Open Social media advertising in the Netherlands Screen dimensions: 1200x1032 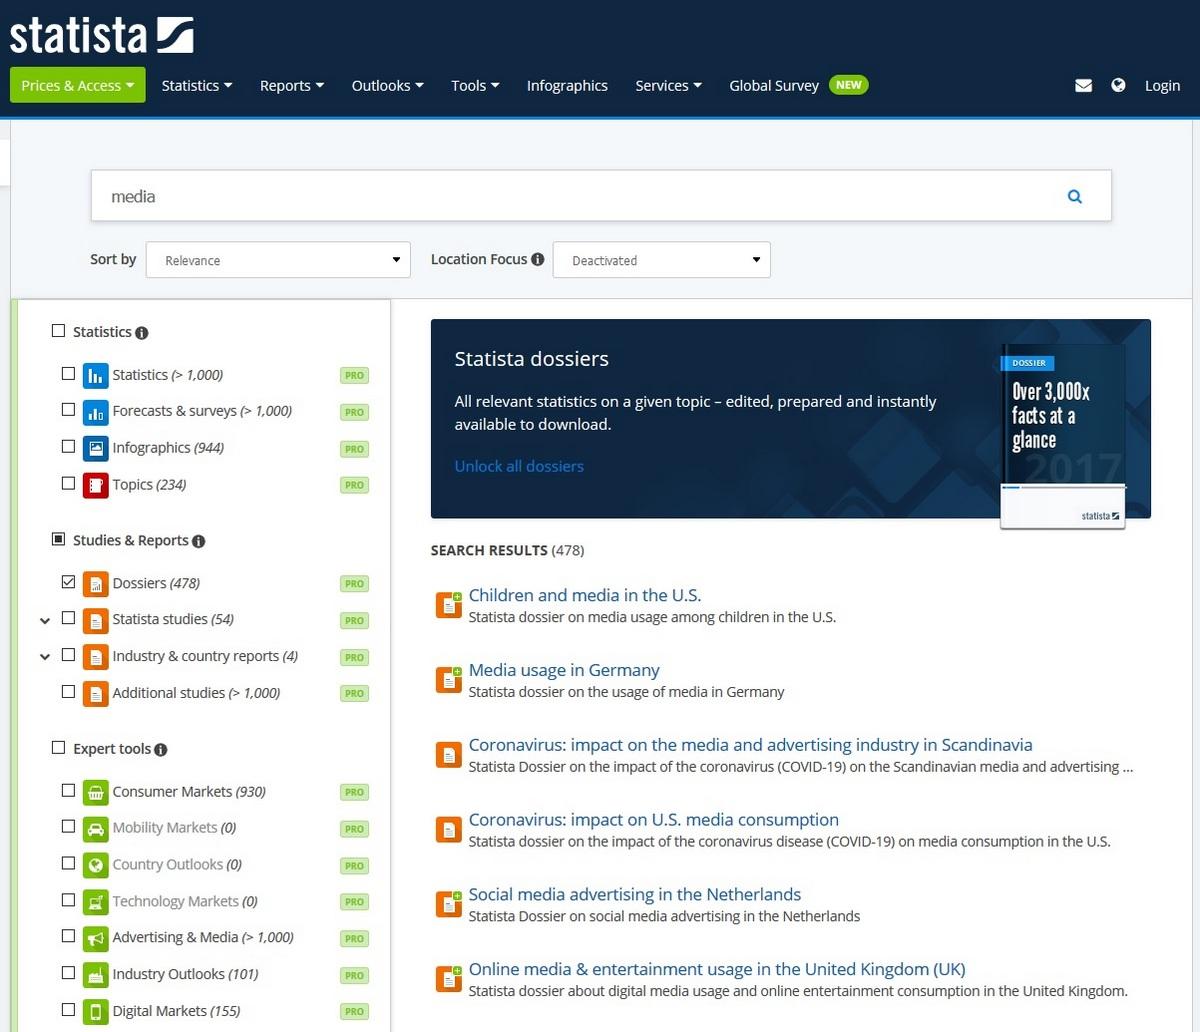coord(635,894)
